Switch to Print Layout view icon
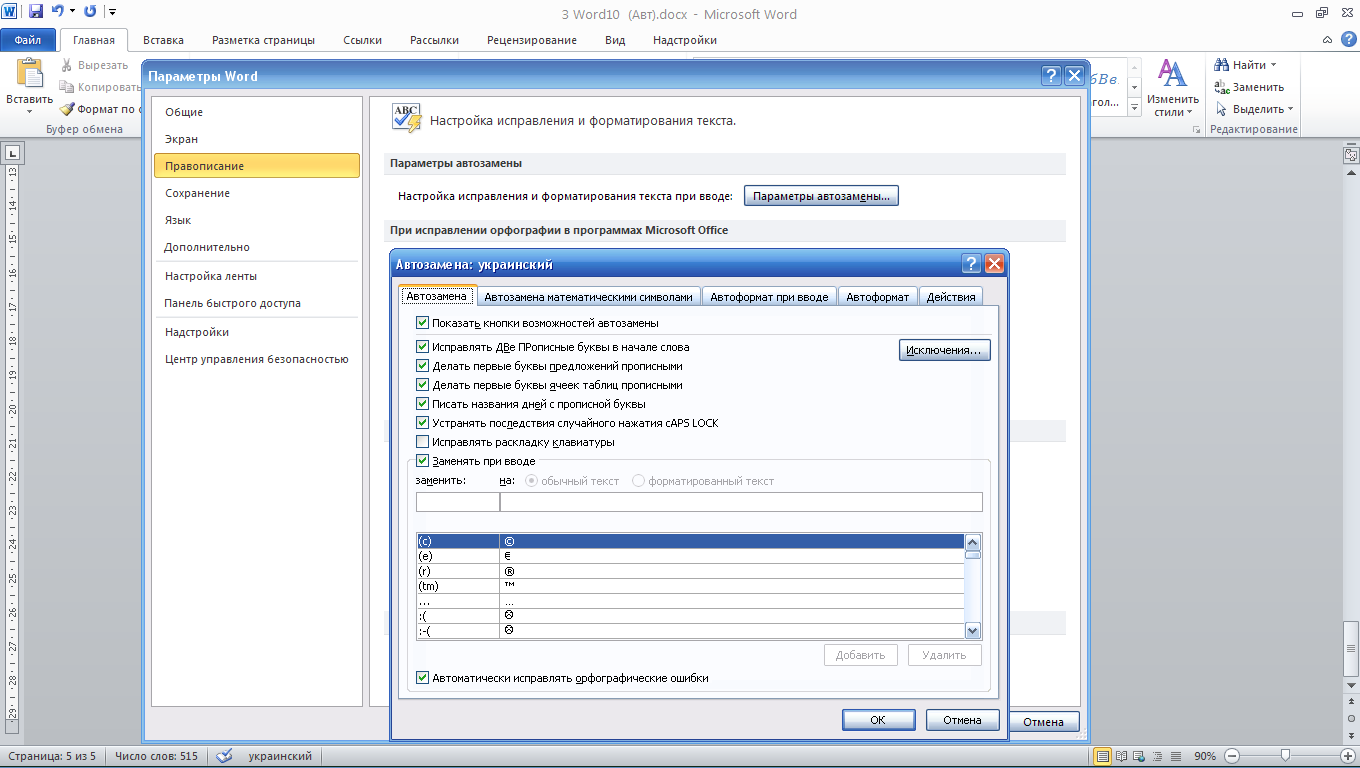The height and width of the screenshot is (768, 1360). [x=1103, y=756]
